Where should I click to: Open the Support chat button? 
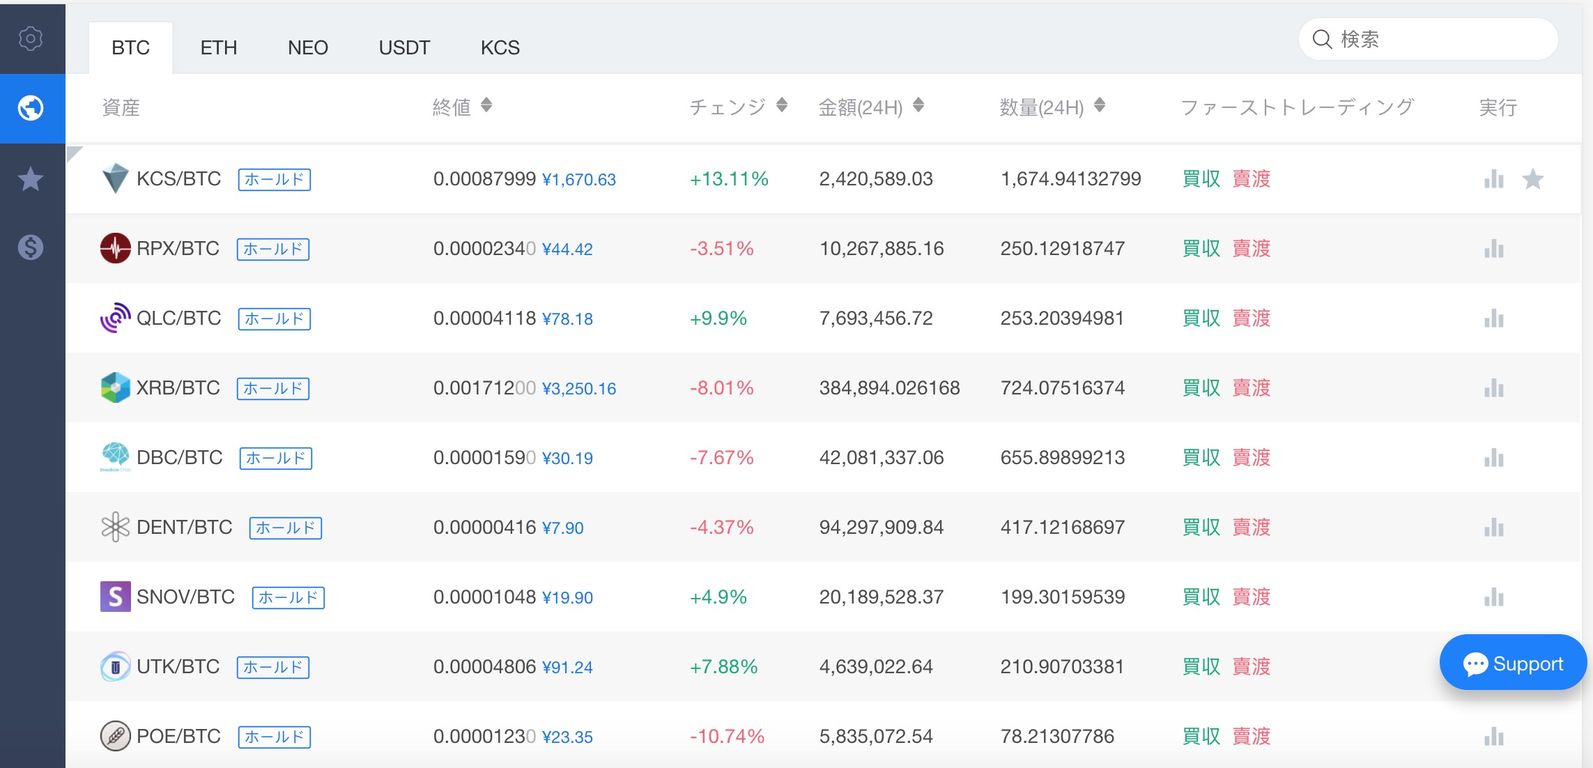[x=1513, y=663]
